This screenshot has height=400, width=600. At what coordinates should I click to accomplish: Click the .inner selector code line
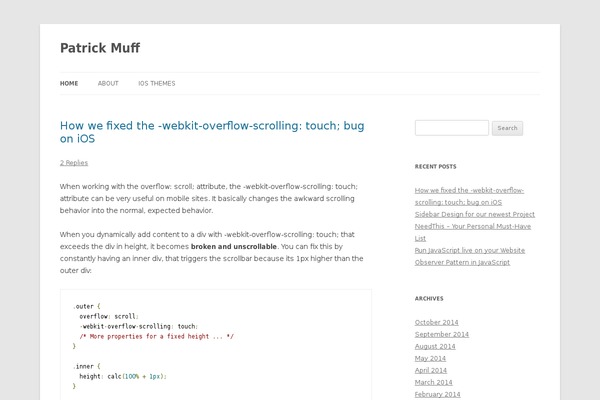coord(86,366)
